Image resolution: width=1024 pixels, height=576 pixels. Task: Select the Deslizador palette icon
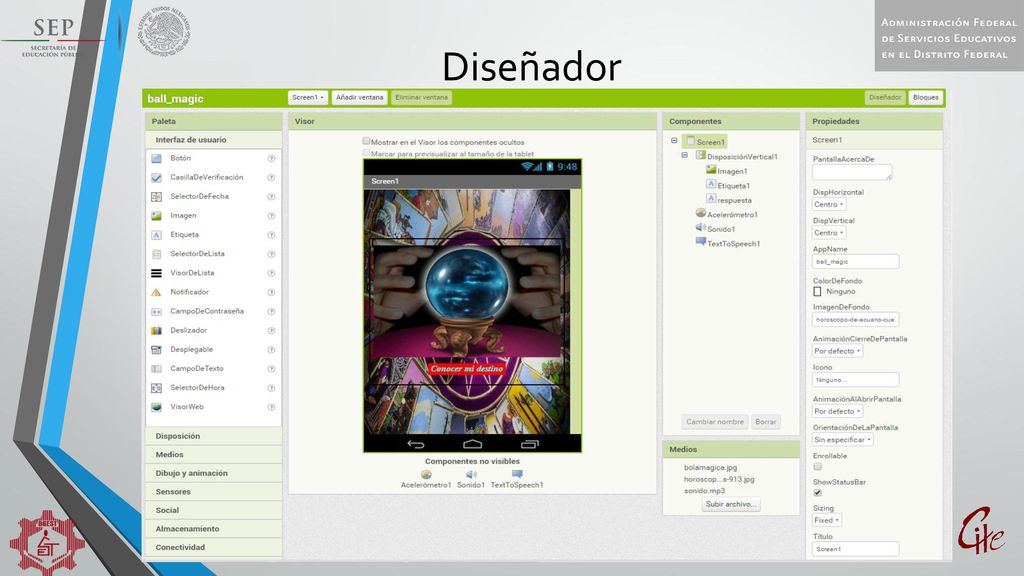[156, 330]
